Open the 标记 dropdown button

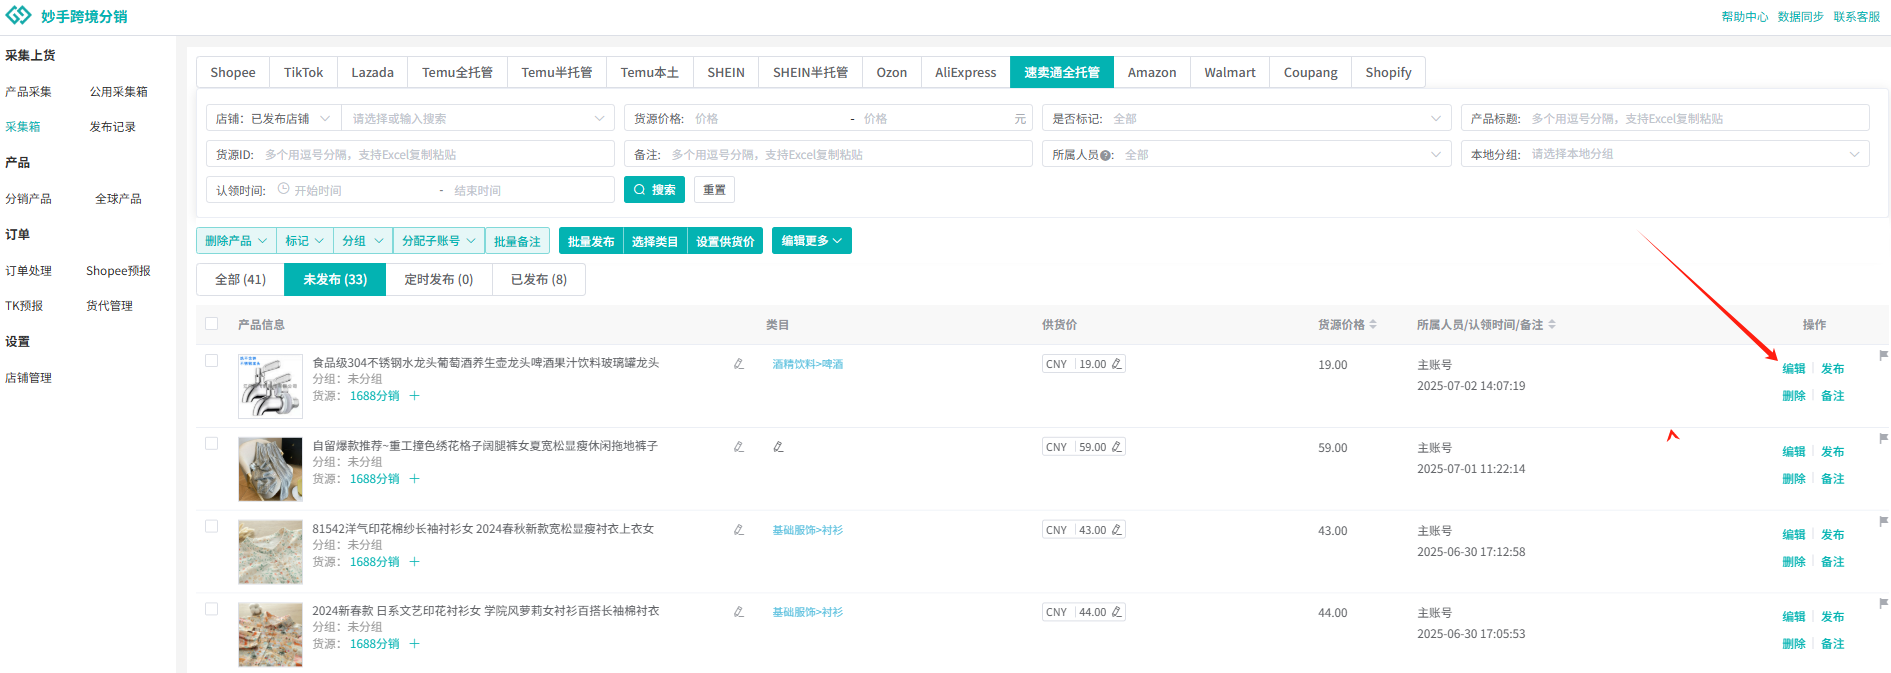[x=305, y=241]
